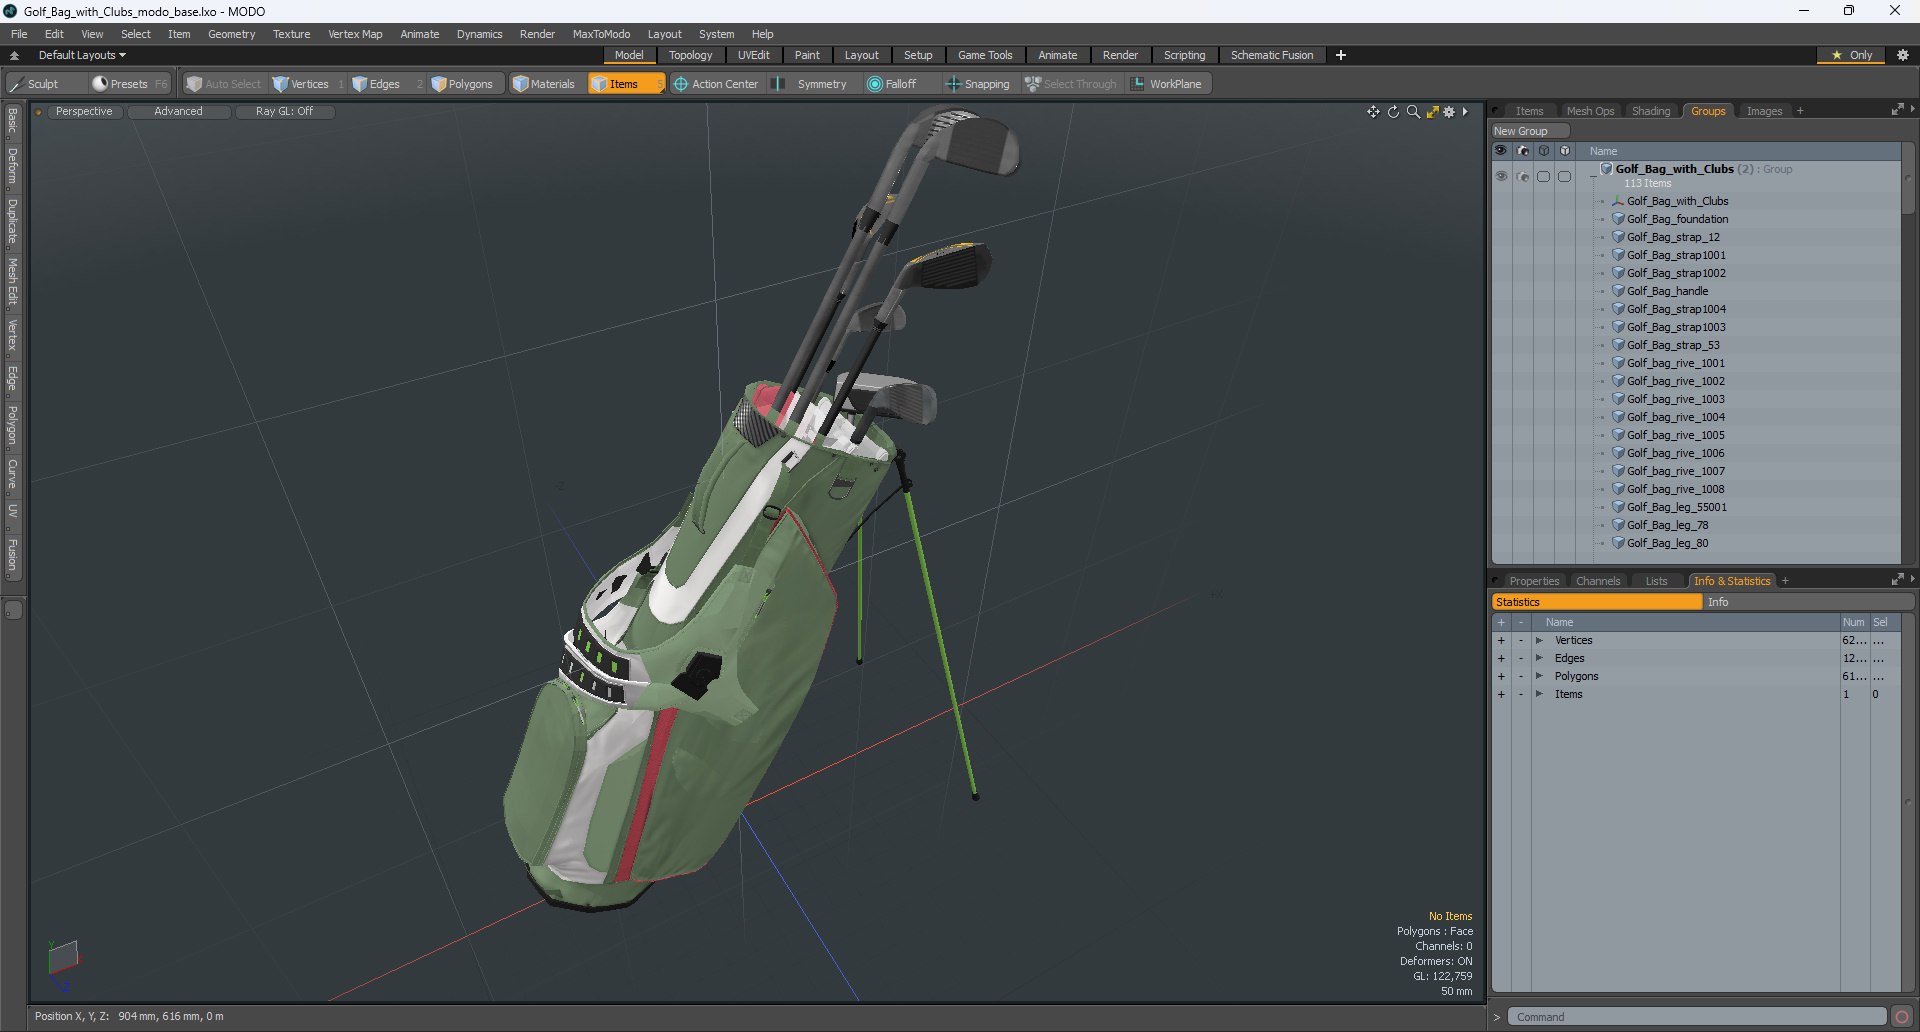1920x1032 pixels.
Task: Open the Vertex Map menu
Action: point(355,34)
